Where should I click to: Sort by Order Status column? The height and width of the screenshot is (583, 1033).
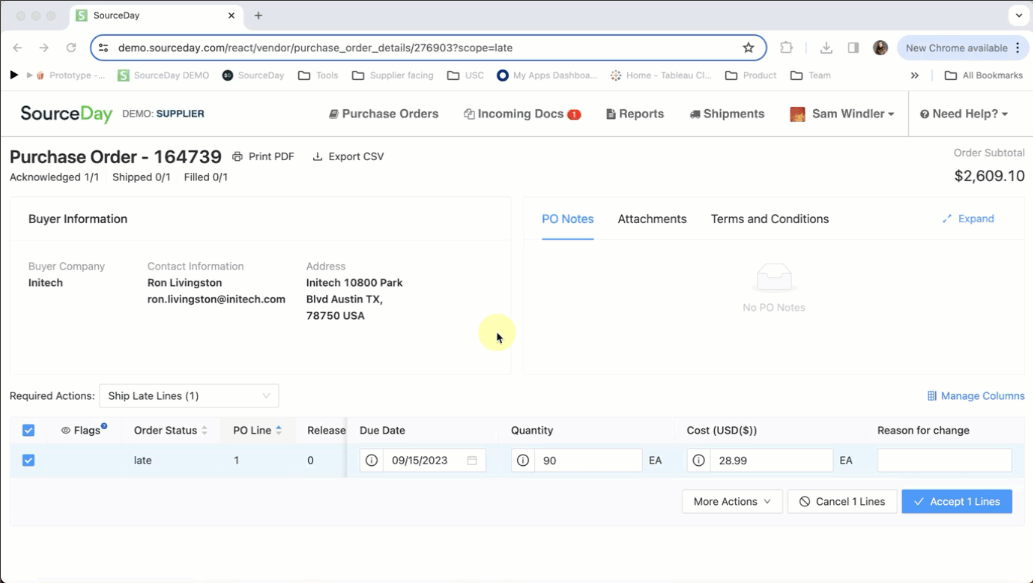point(171,430)
